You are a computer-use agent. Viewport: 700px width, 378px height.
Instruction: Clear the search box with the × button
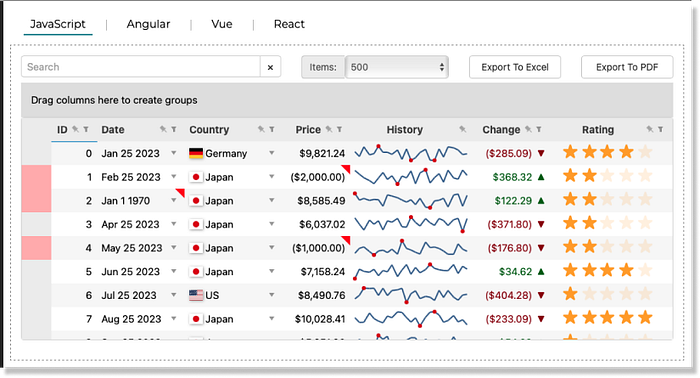[x=270, y=67]
